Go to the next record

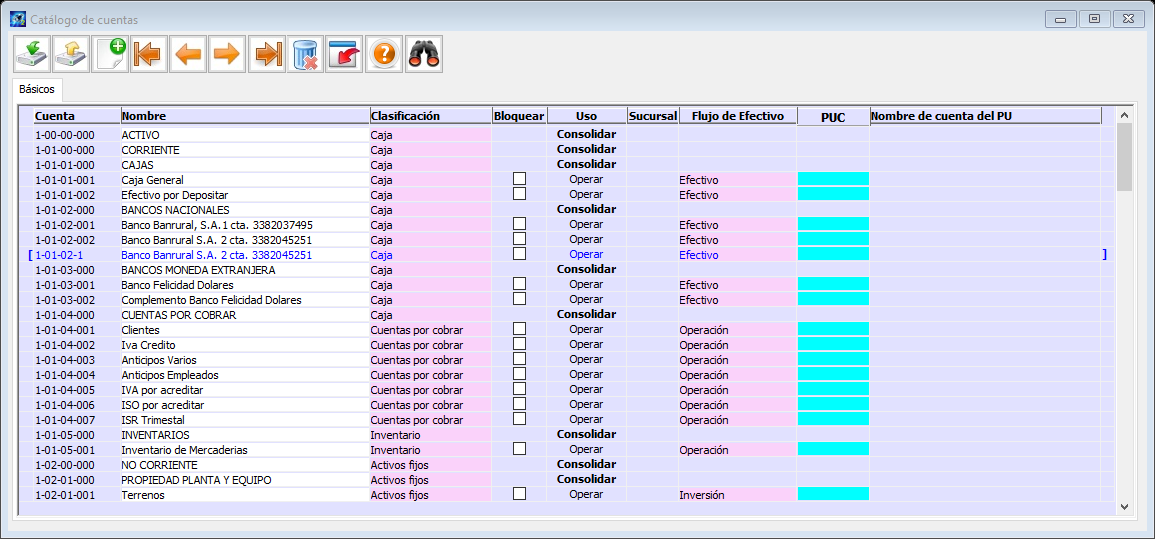point(227,54)
